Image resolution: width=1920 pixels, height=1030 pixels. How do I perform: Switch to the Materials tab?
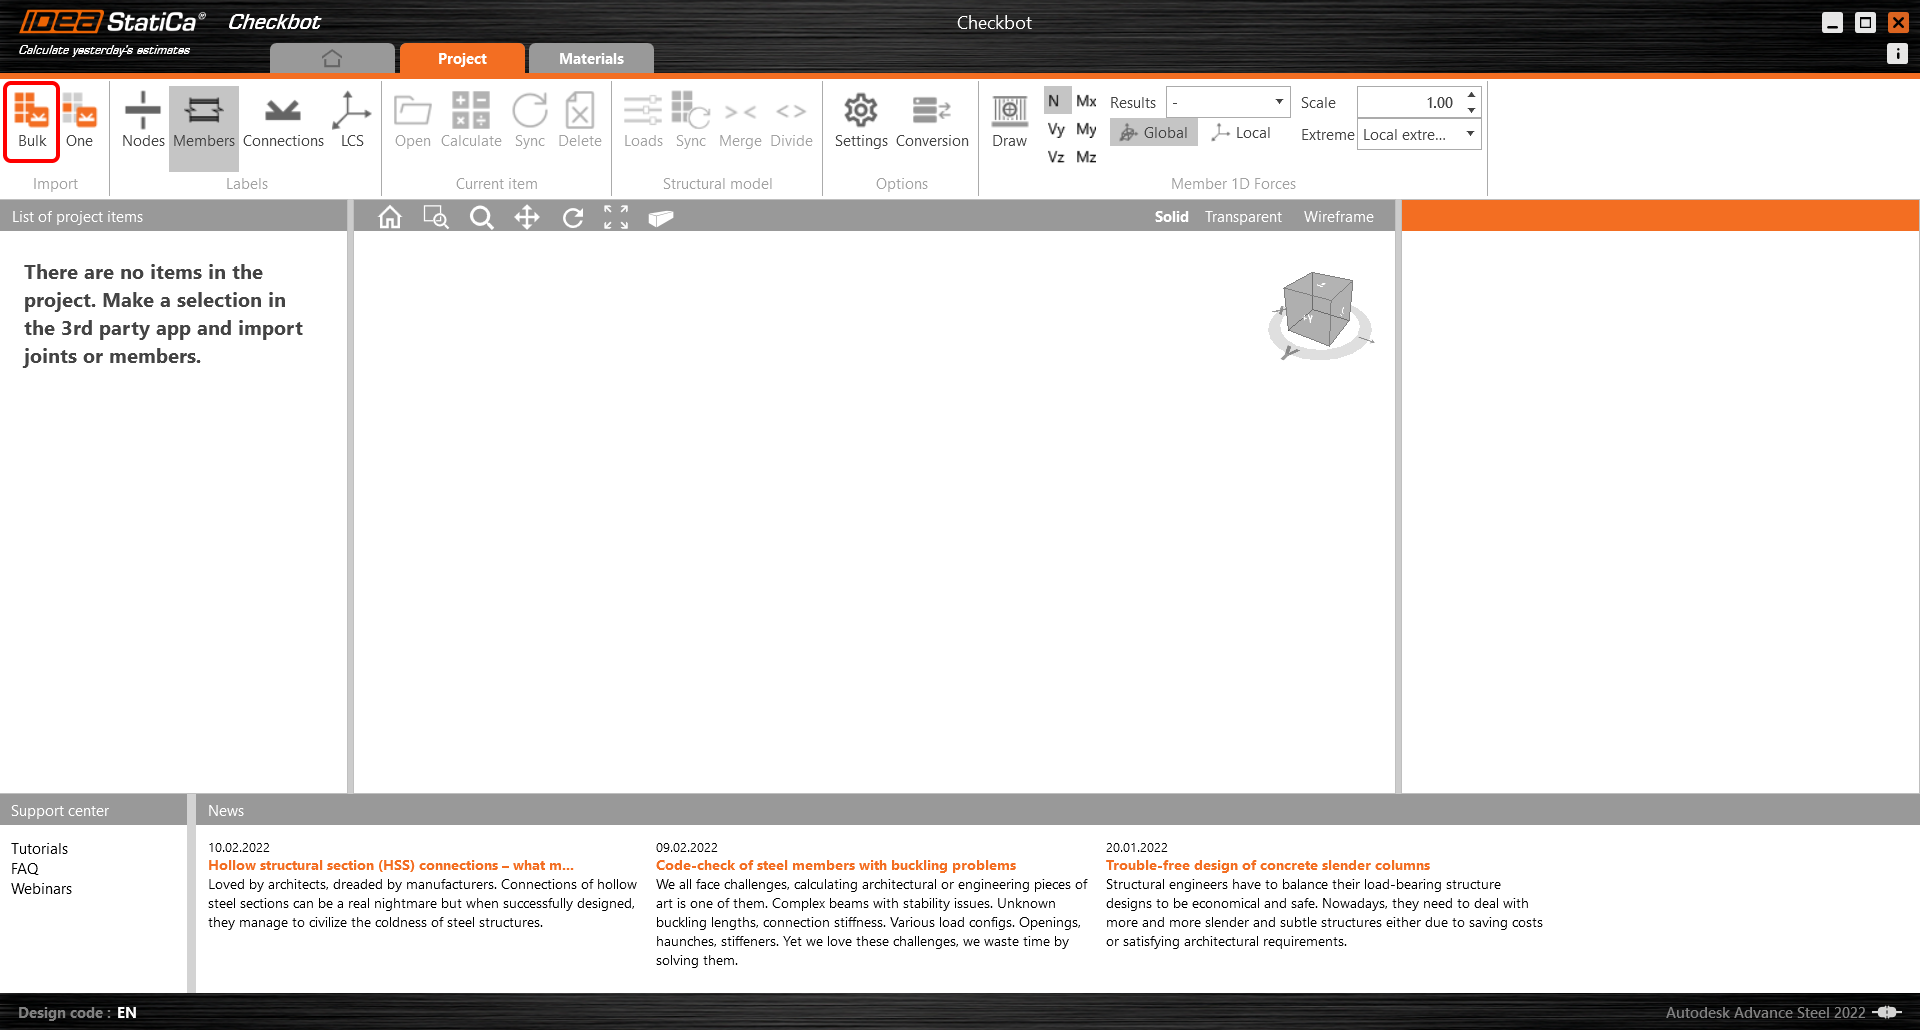tap(591, 59)
